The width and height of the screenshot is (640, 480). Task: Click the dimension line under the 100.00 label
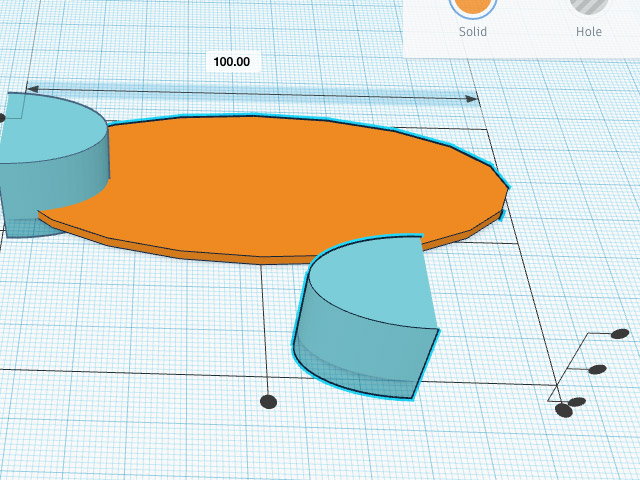click(250, 93)
